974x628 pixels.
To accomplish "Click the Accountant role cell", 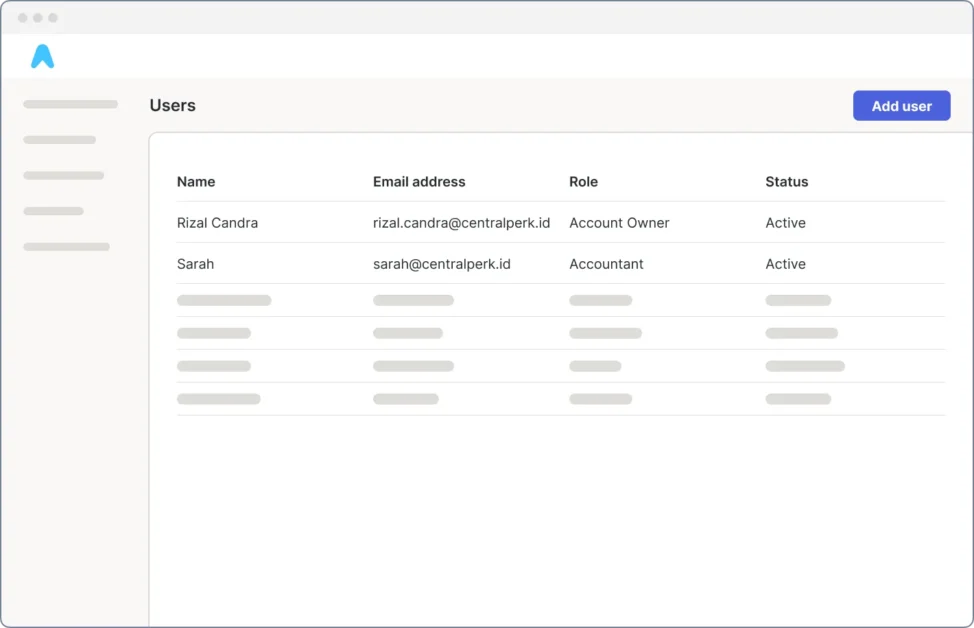I will pos(606,264).
